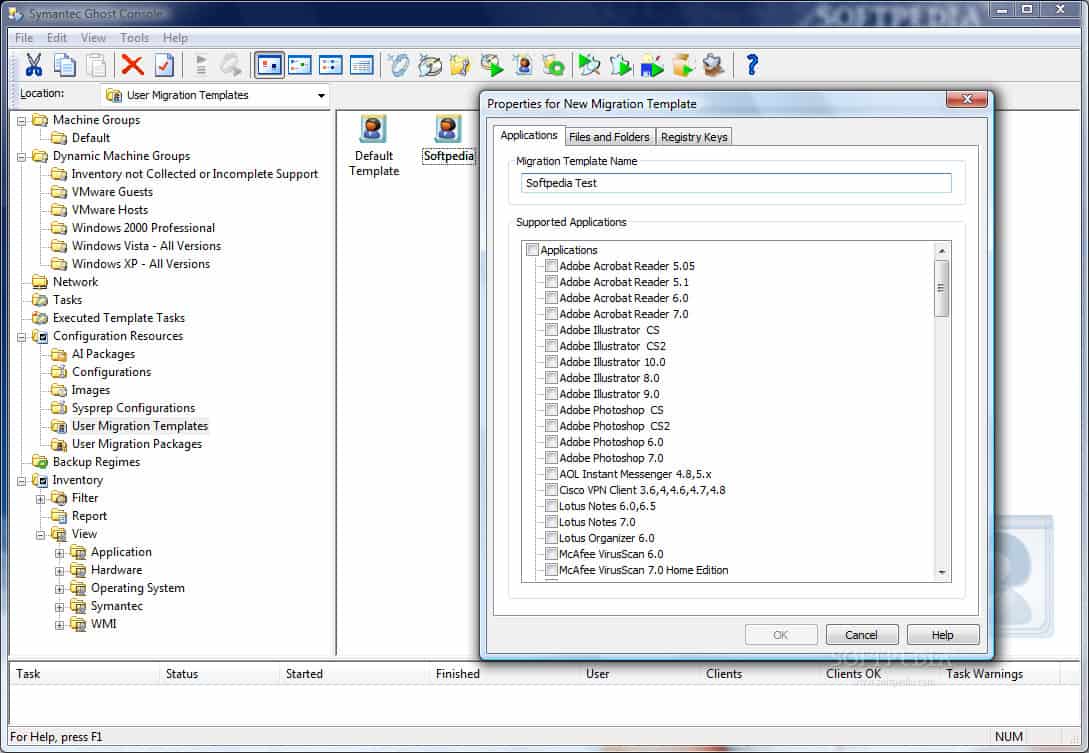Check Adobe Illustrator CS2
Screen dimensions: 1089x753
coord(551,345)
